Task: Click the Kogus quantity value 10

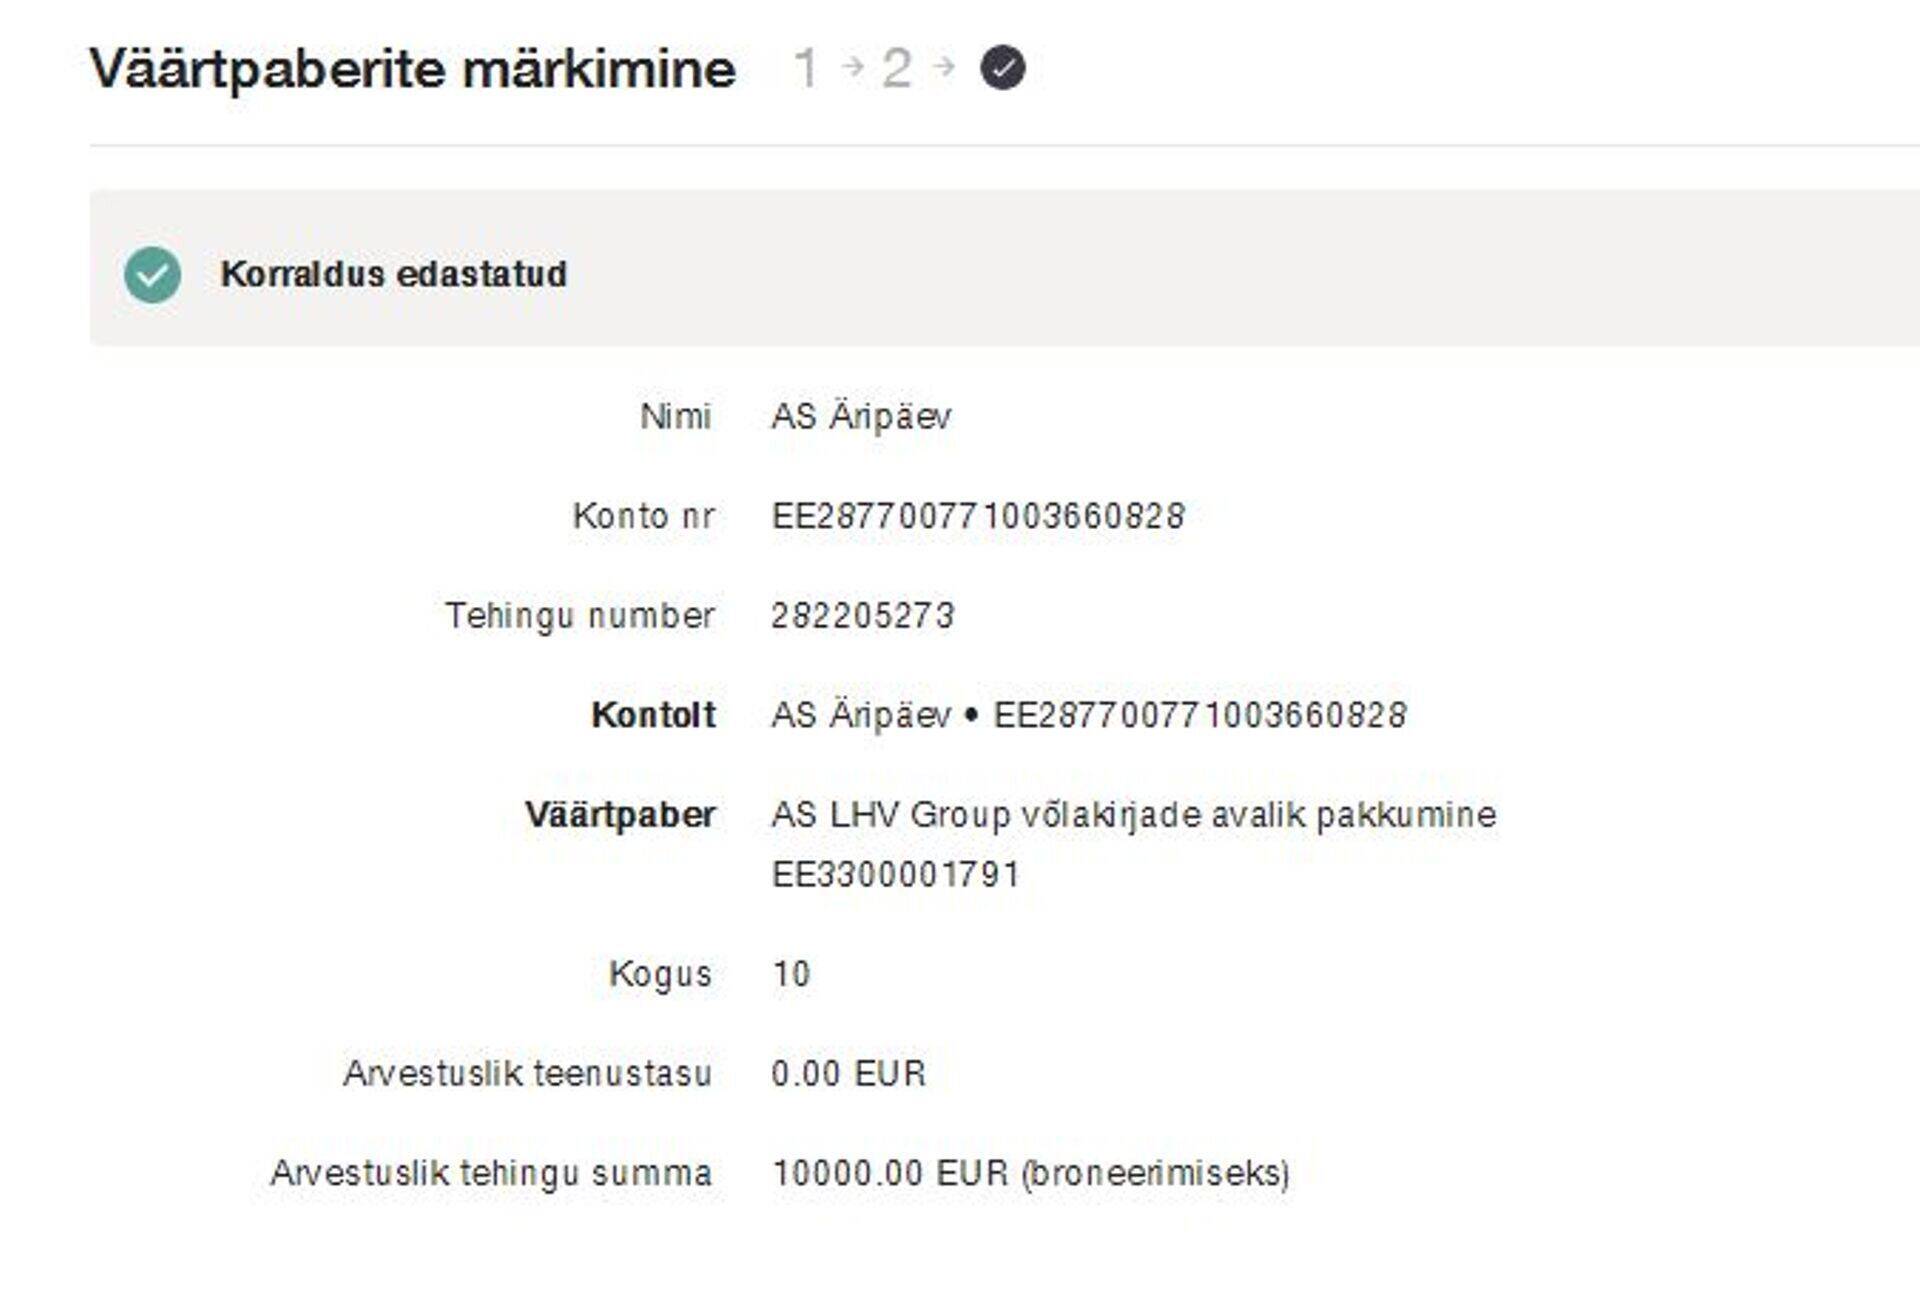Action: [791, 974]
